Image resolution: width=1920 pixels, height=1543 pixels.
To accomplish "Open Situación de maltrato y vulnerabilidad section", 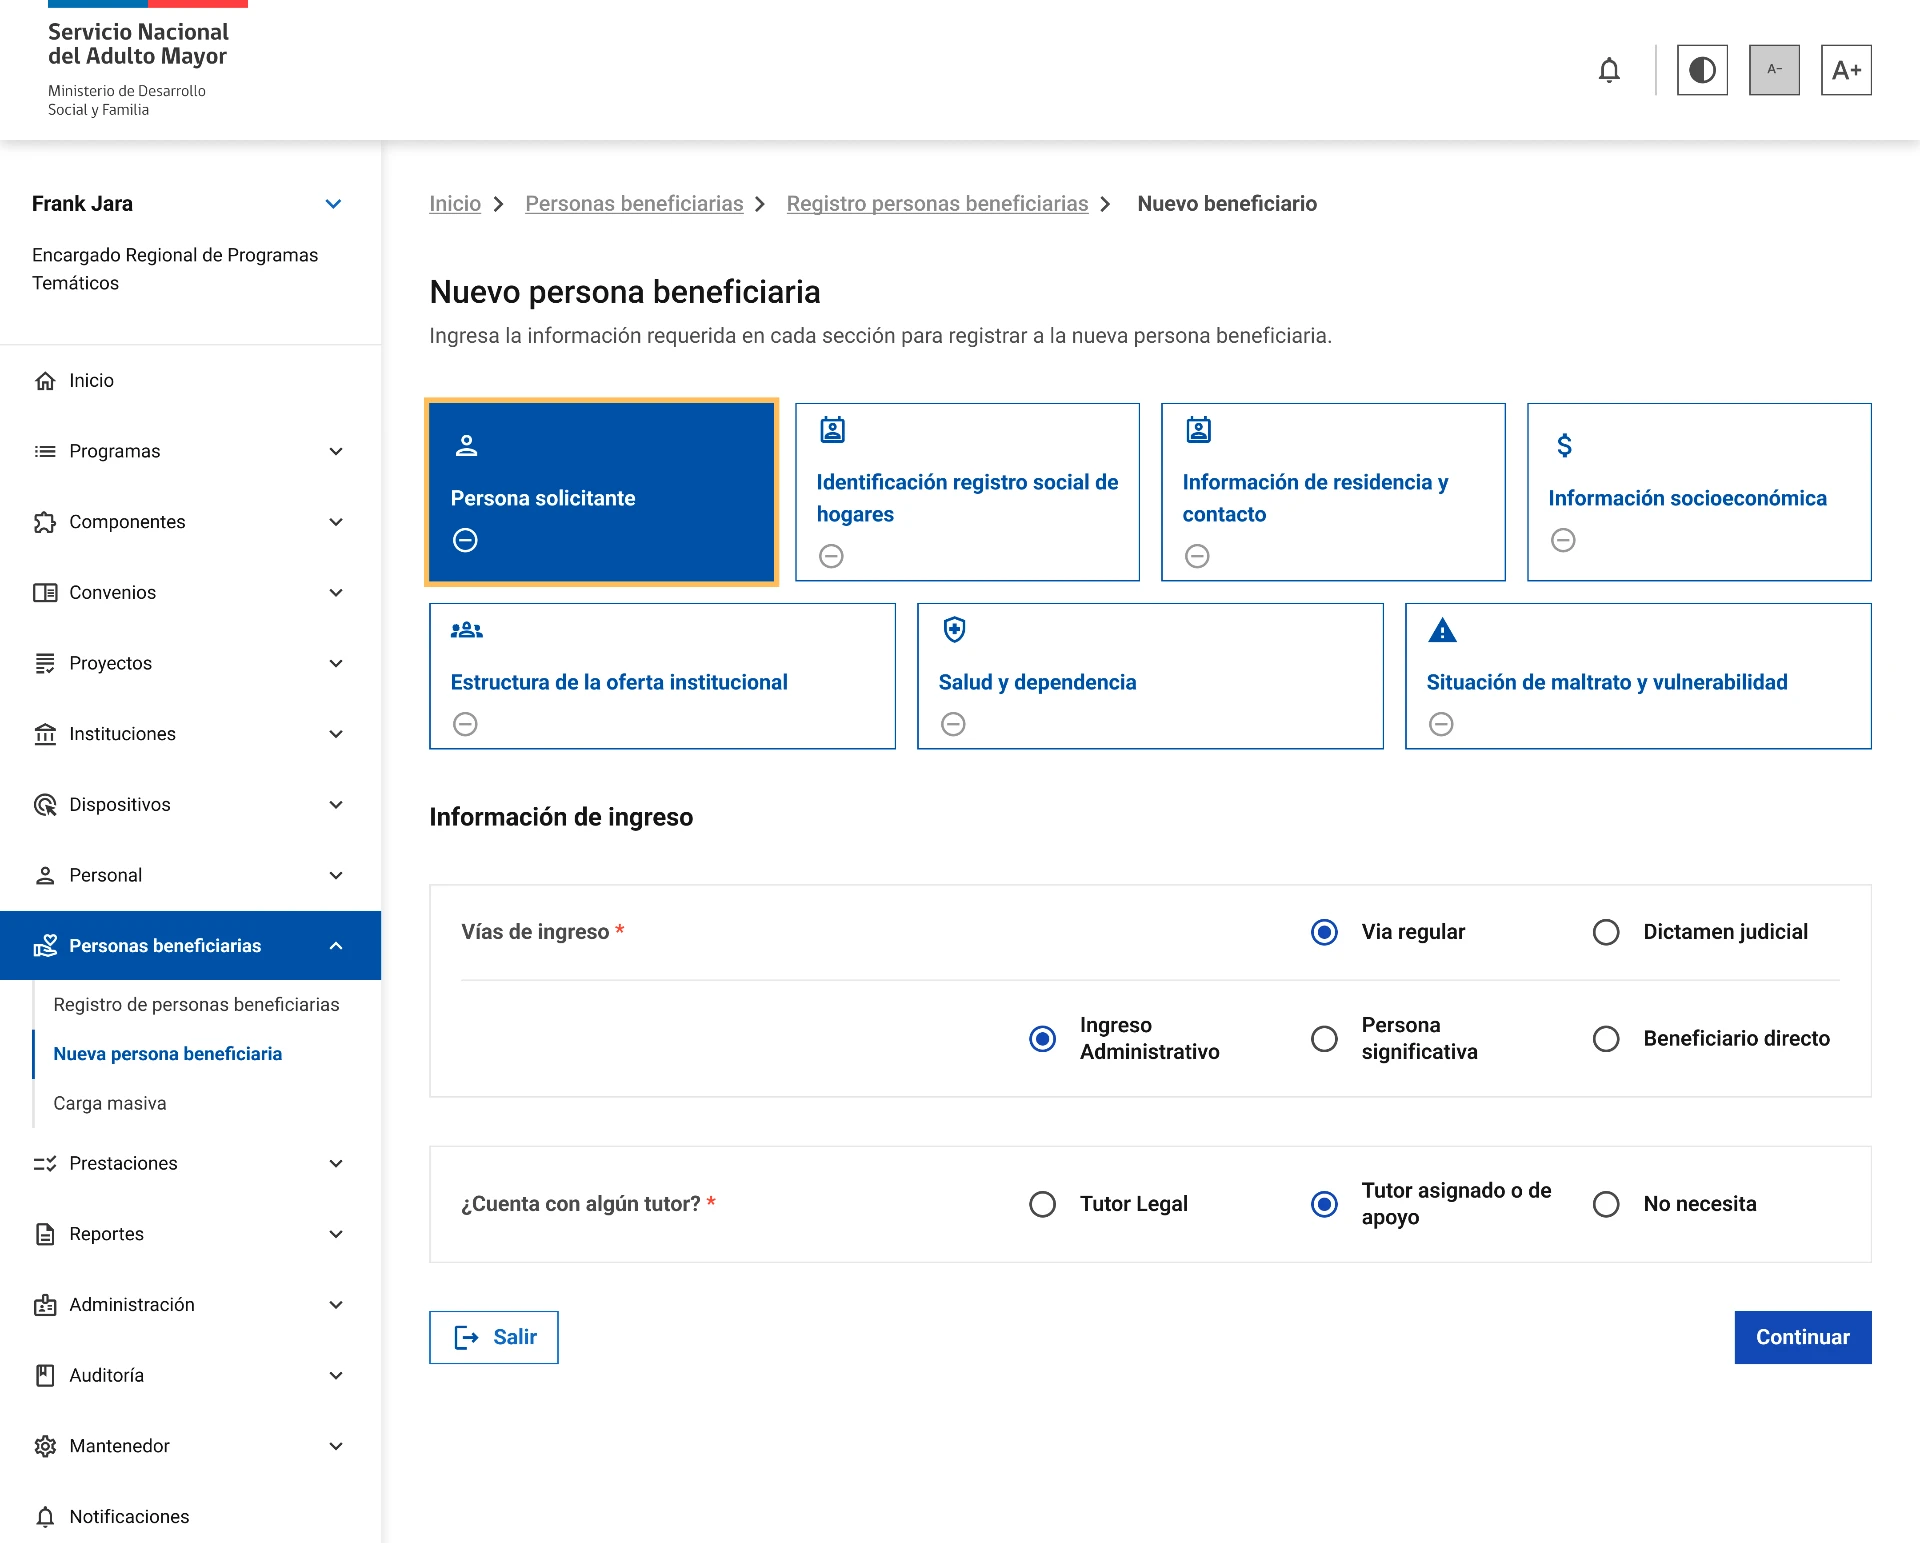I will pos(1638,676).
